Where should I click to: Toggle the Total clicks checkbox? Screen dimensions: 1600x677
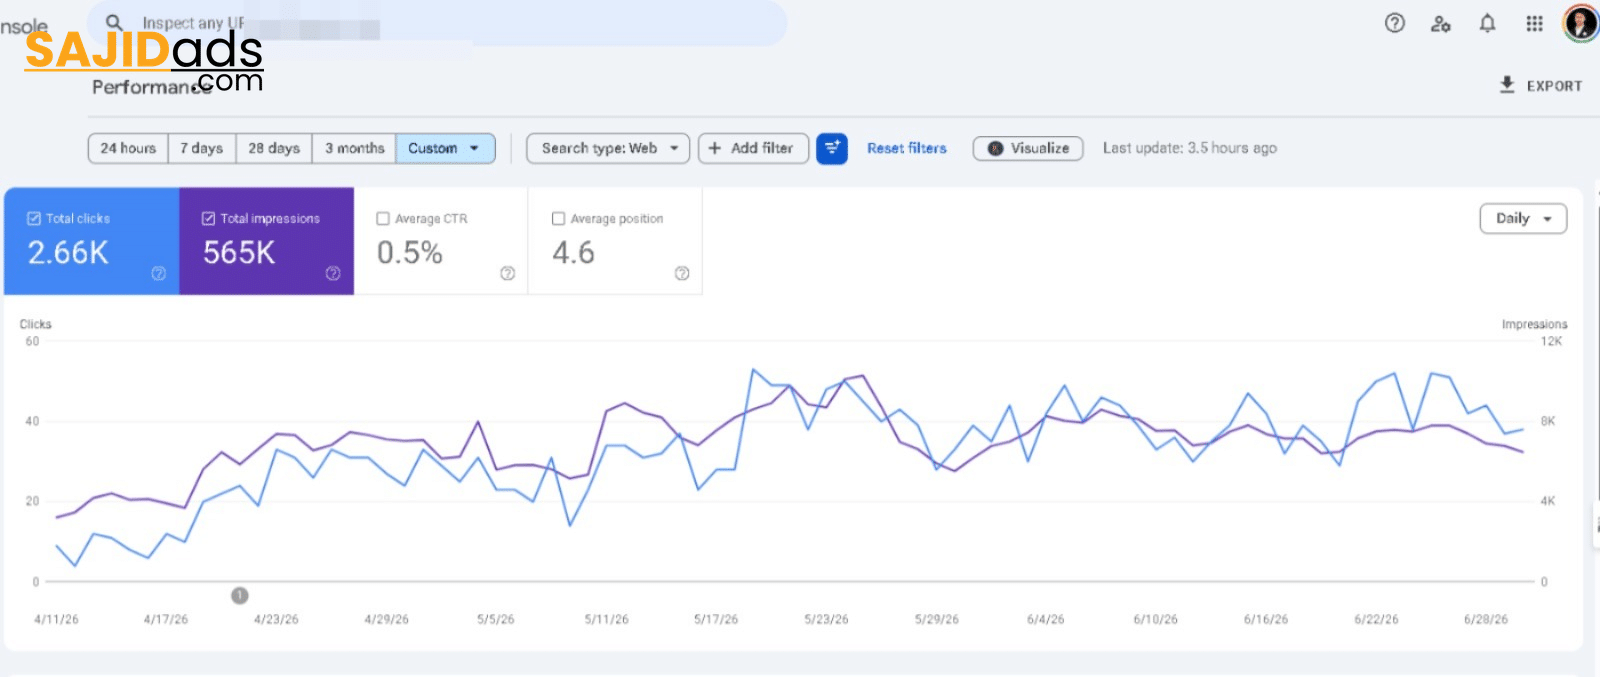point(34,218)
